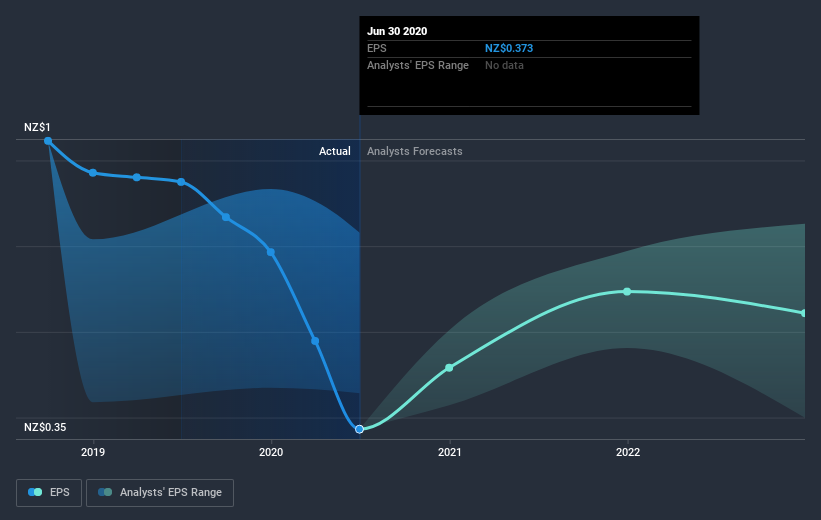Viewport: 821px width, 520px height.
Task: Click the EPS legend color pill icon
Action: point(35,492)
